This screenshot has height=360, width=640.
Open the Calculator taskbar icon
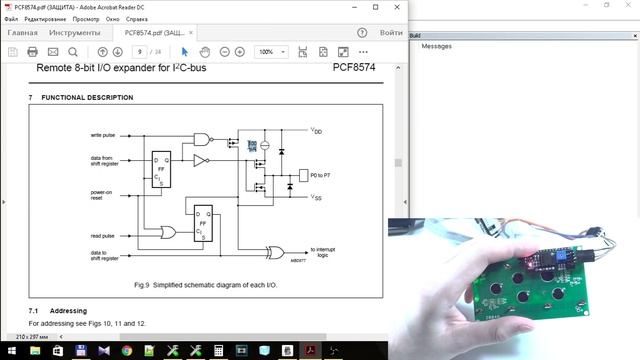218,351
